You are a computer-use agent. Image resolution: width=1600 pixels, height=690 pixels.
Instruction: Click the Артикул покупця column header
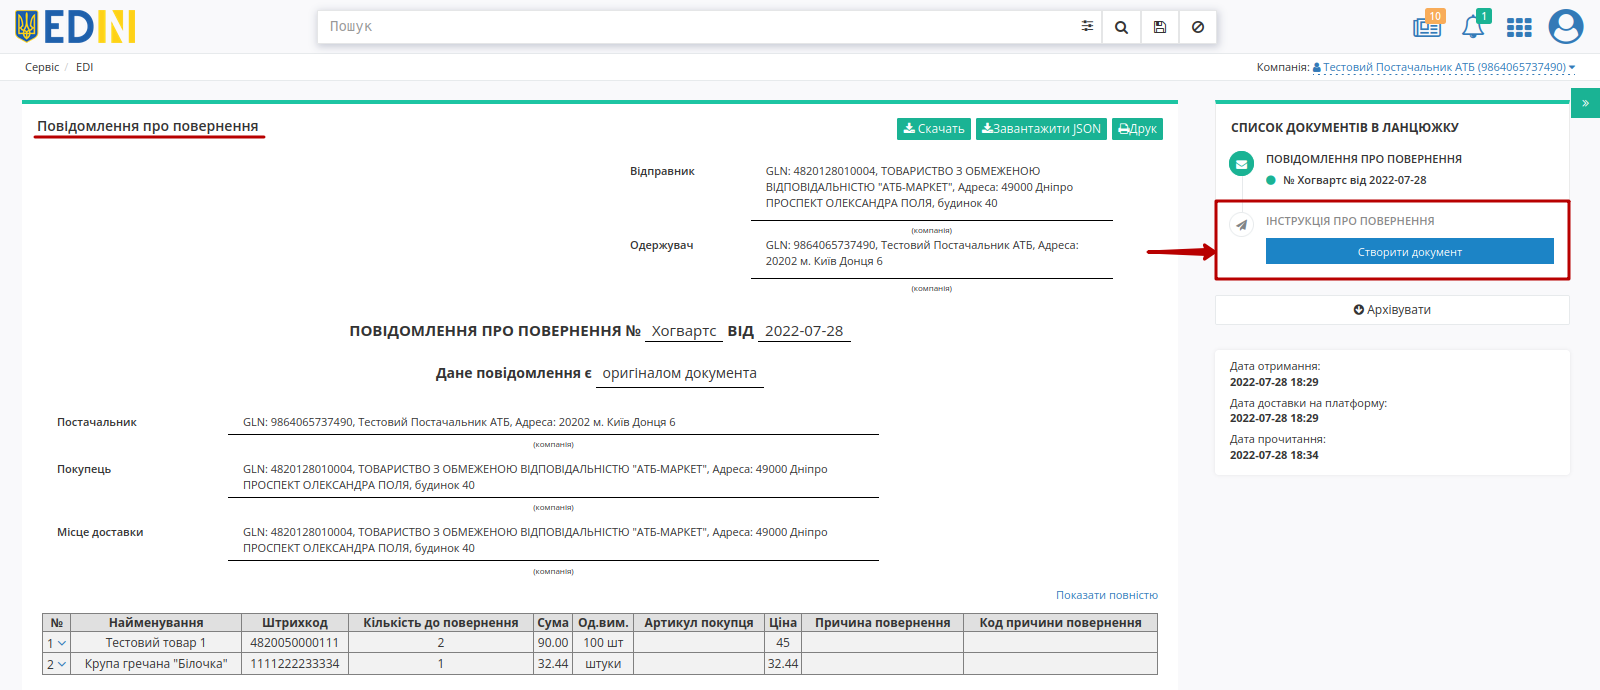pyautogui.click(x=699, y=623)
